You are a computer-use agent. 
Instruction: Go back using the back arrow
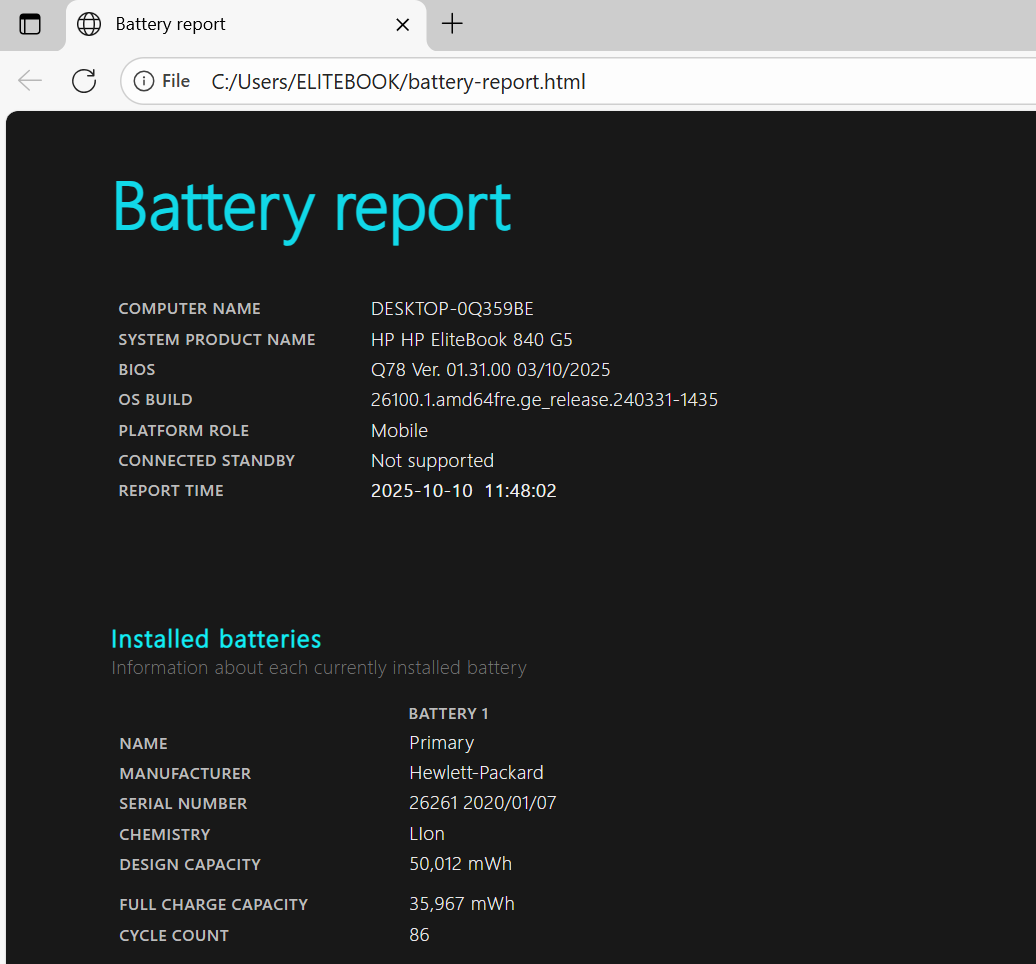point(30,81)
